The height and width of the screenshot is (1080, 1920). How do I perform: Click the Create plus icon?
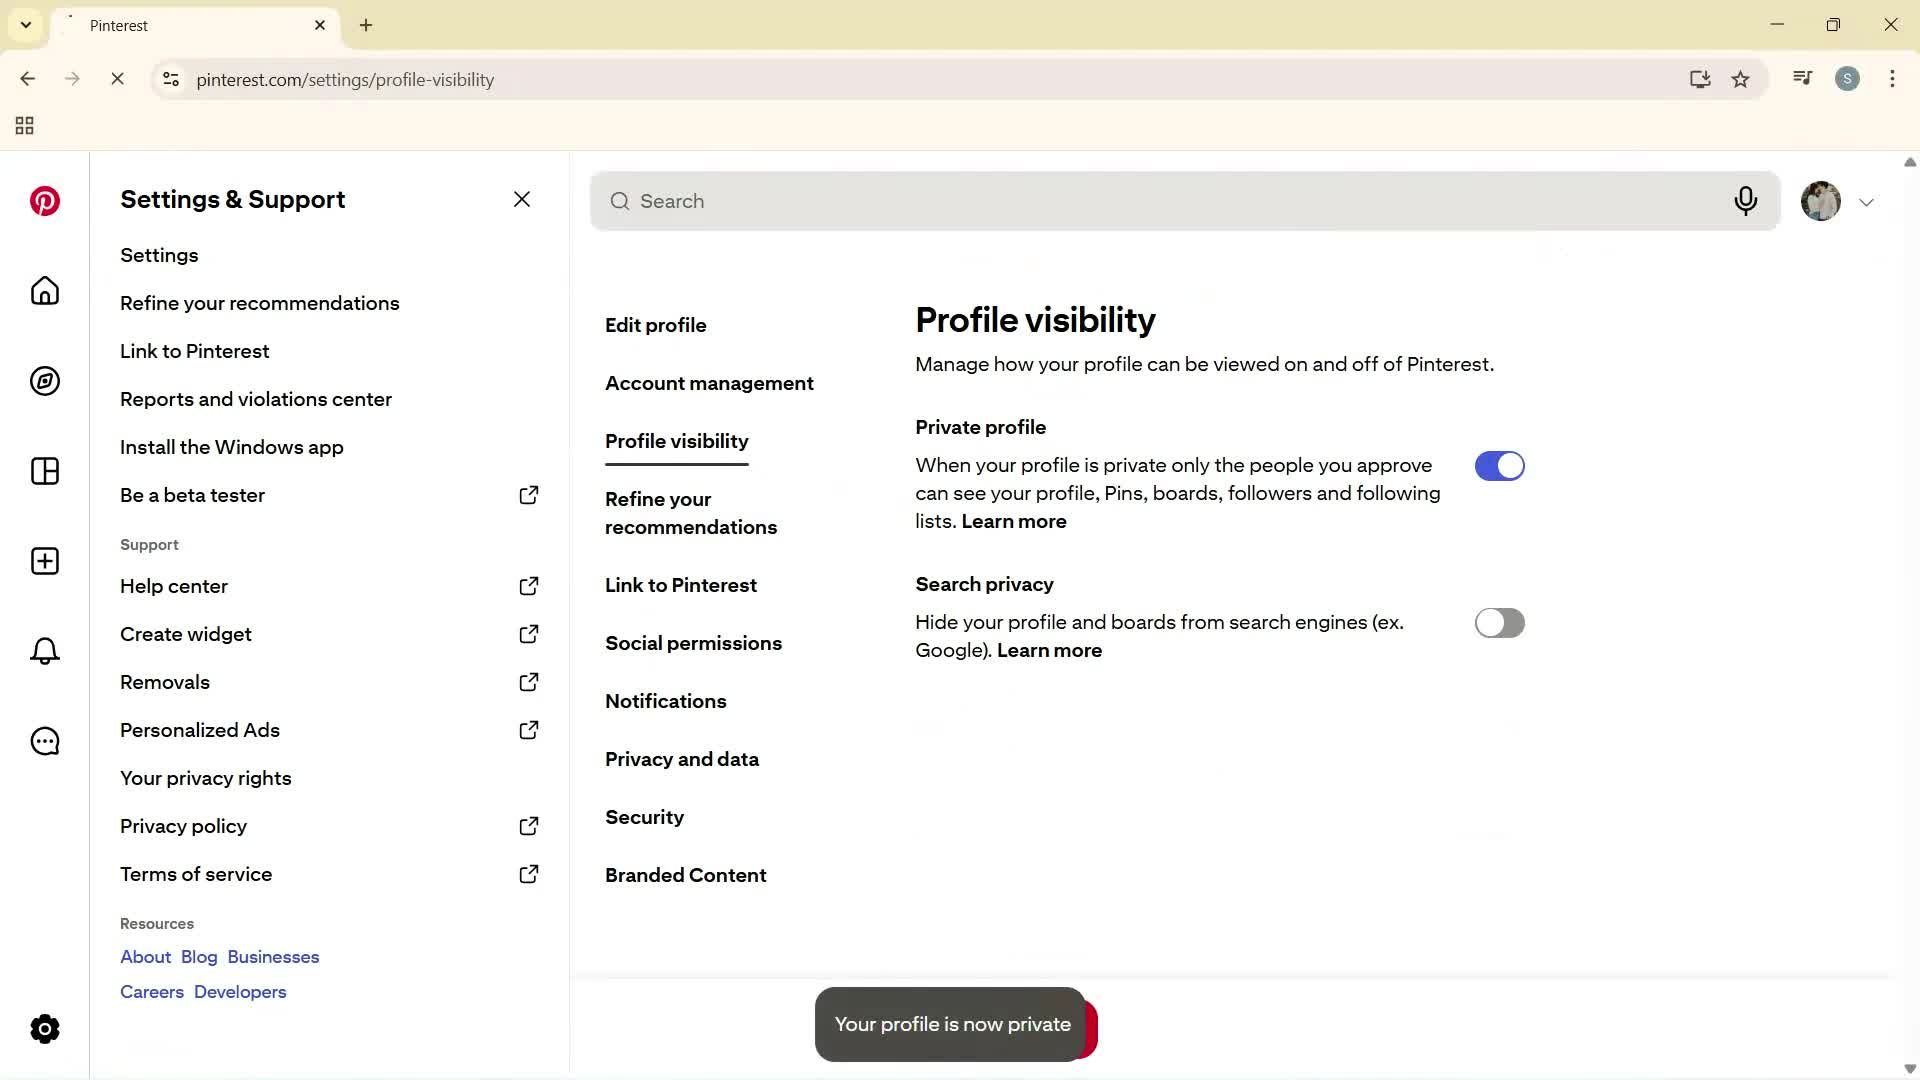pos(45,561)
